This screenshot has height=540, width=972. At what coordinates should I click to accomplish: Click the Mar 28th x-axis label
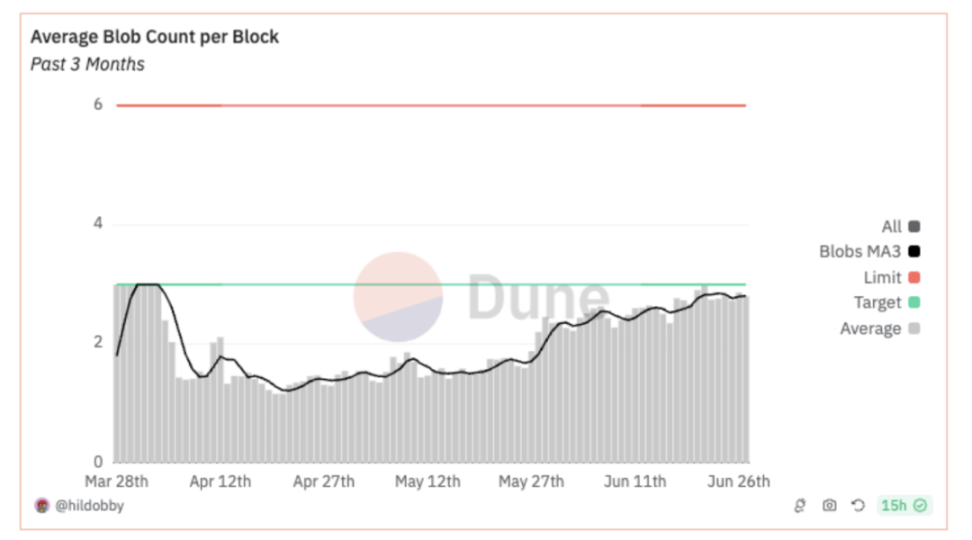click(117, 482)
